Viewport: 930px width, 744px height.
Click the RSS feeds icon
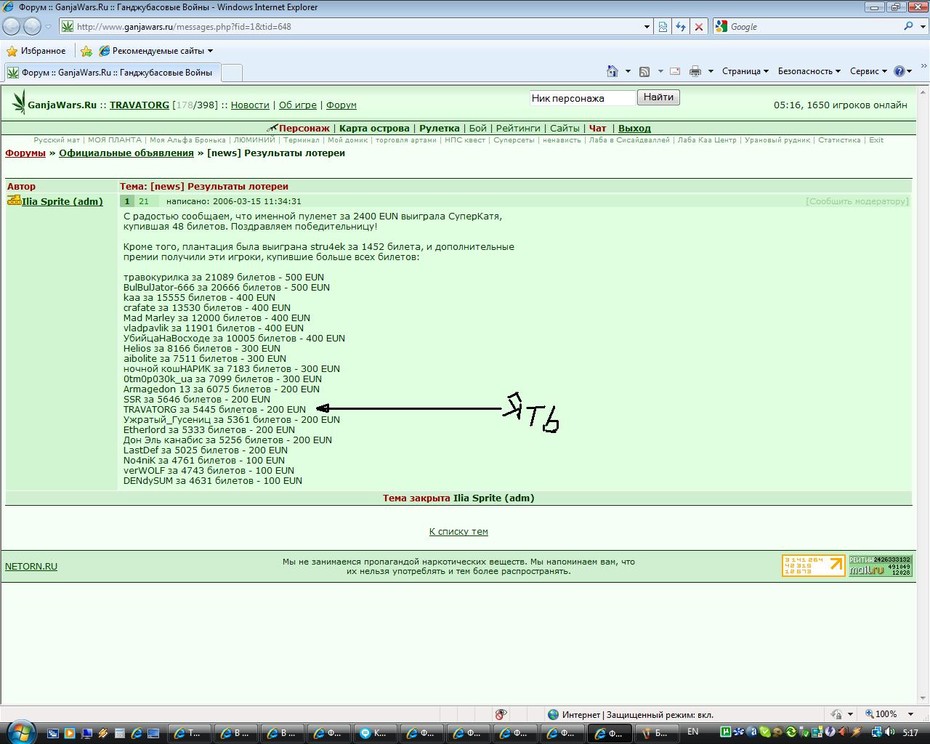coord(644,71)
